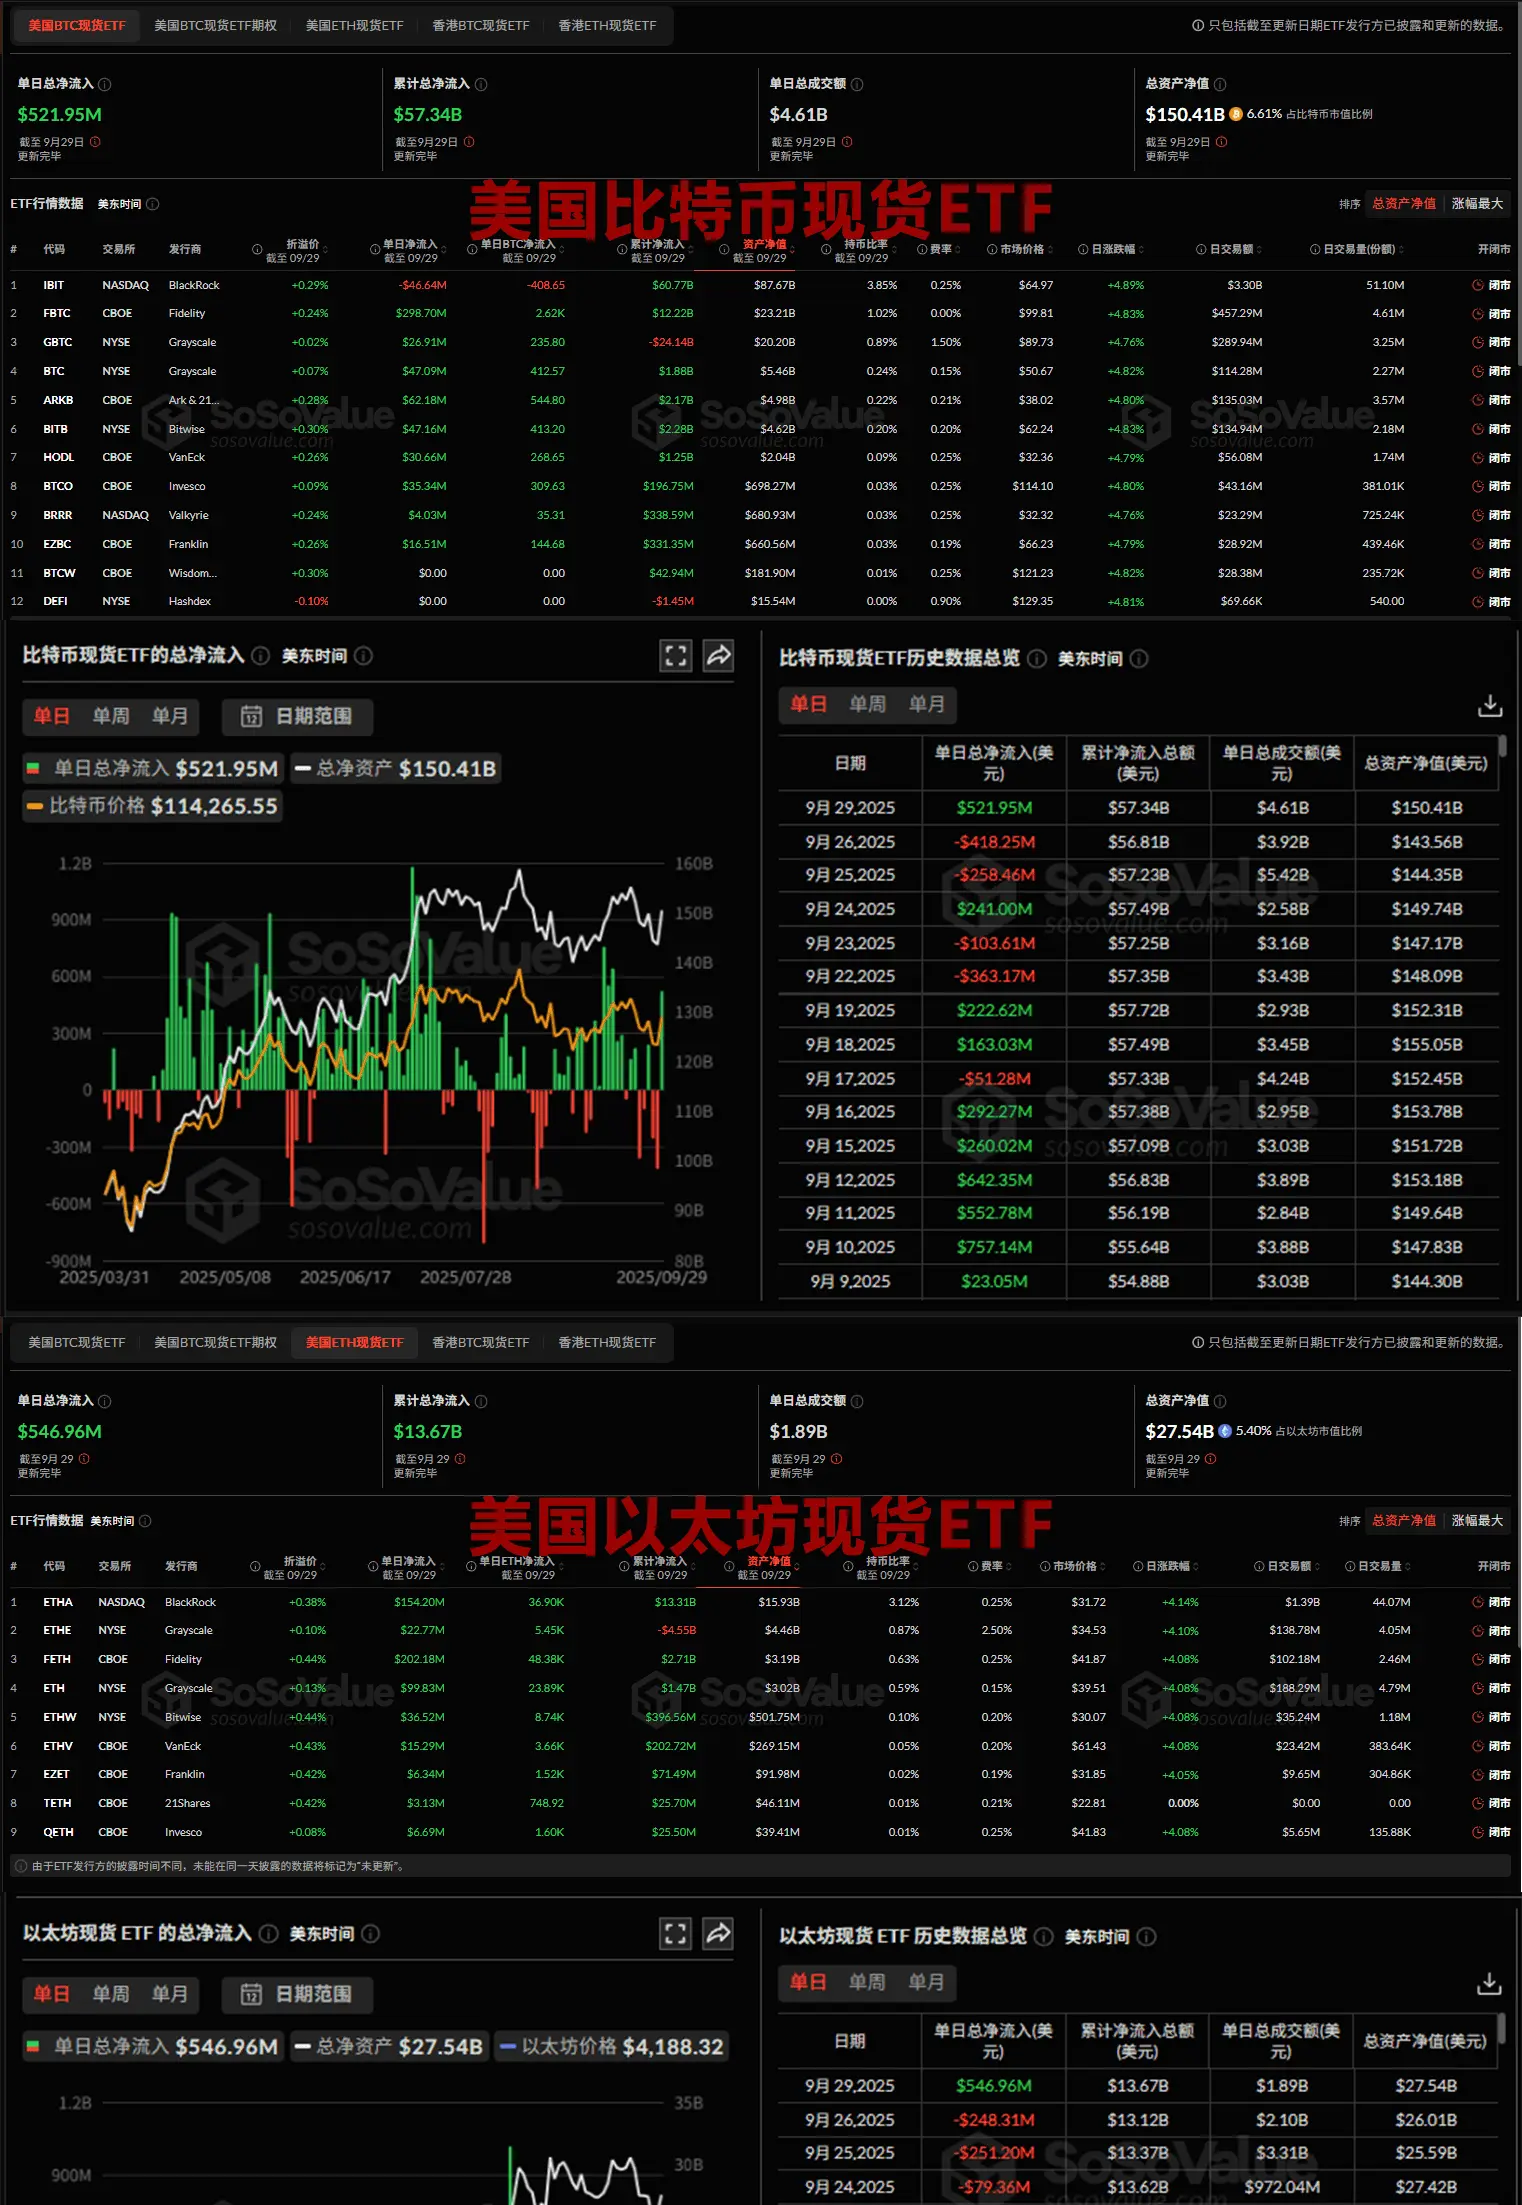Switch to 香港ETH现货ETF tab in top bar
1522x2205 pixels.
(x=607, y=25)
